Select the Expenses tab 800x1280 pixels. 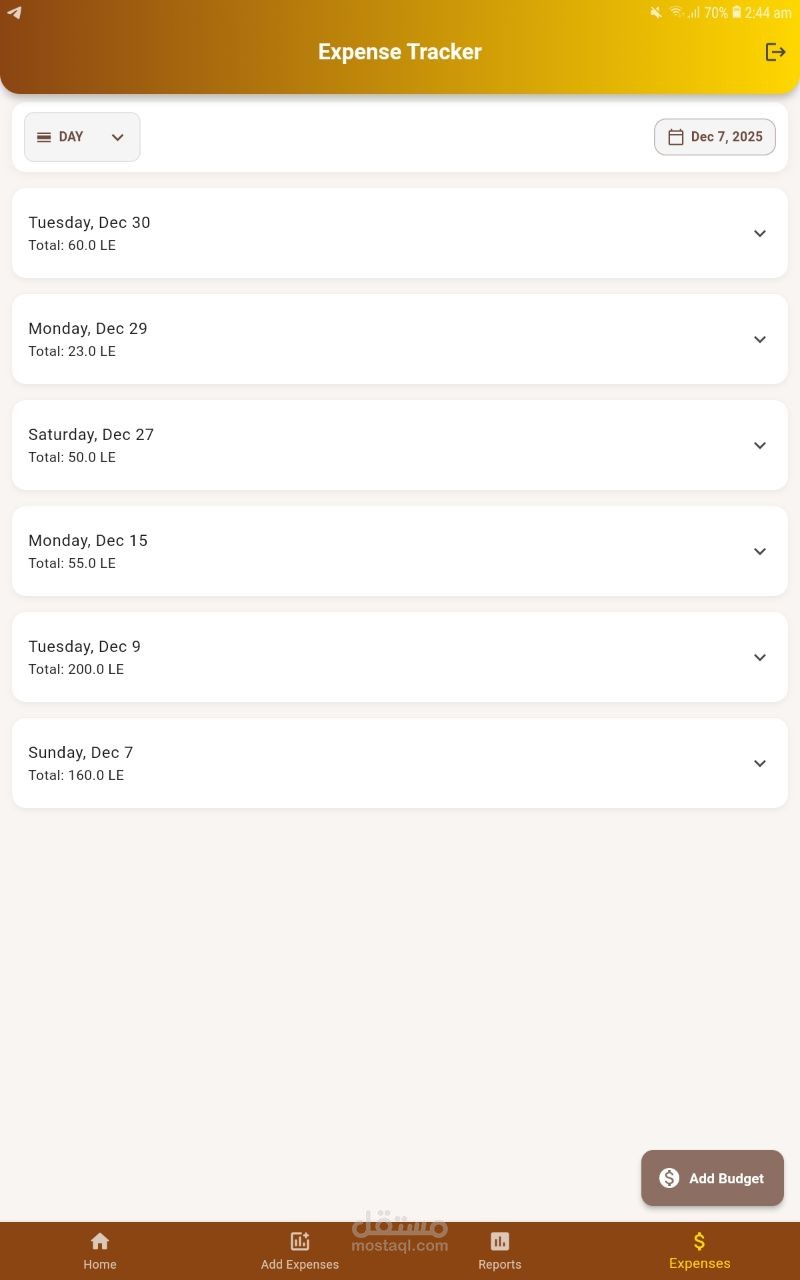coord(700,1249)
